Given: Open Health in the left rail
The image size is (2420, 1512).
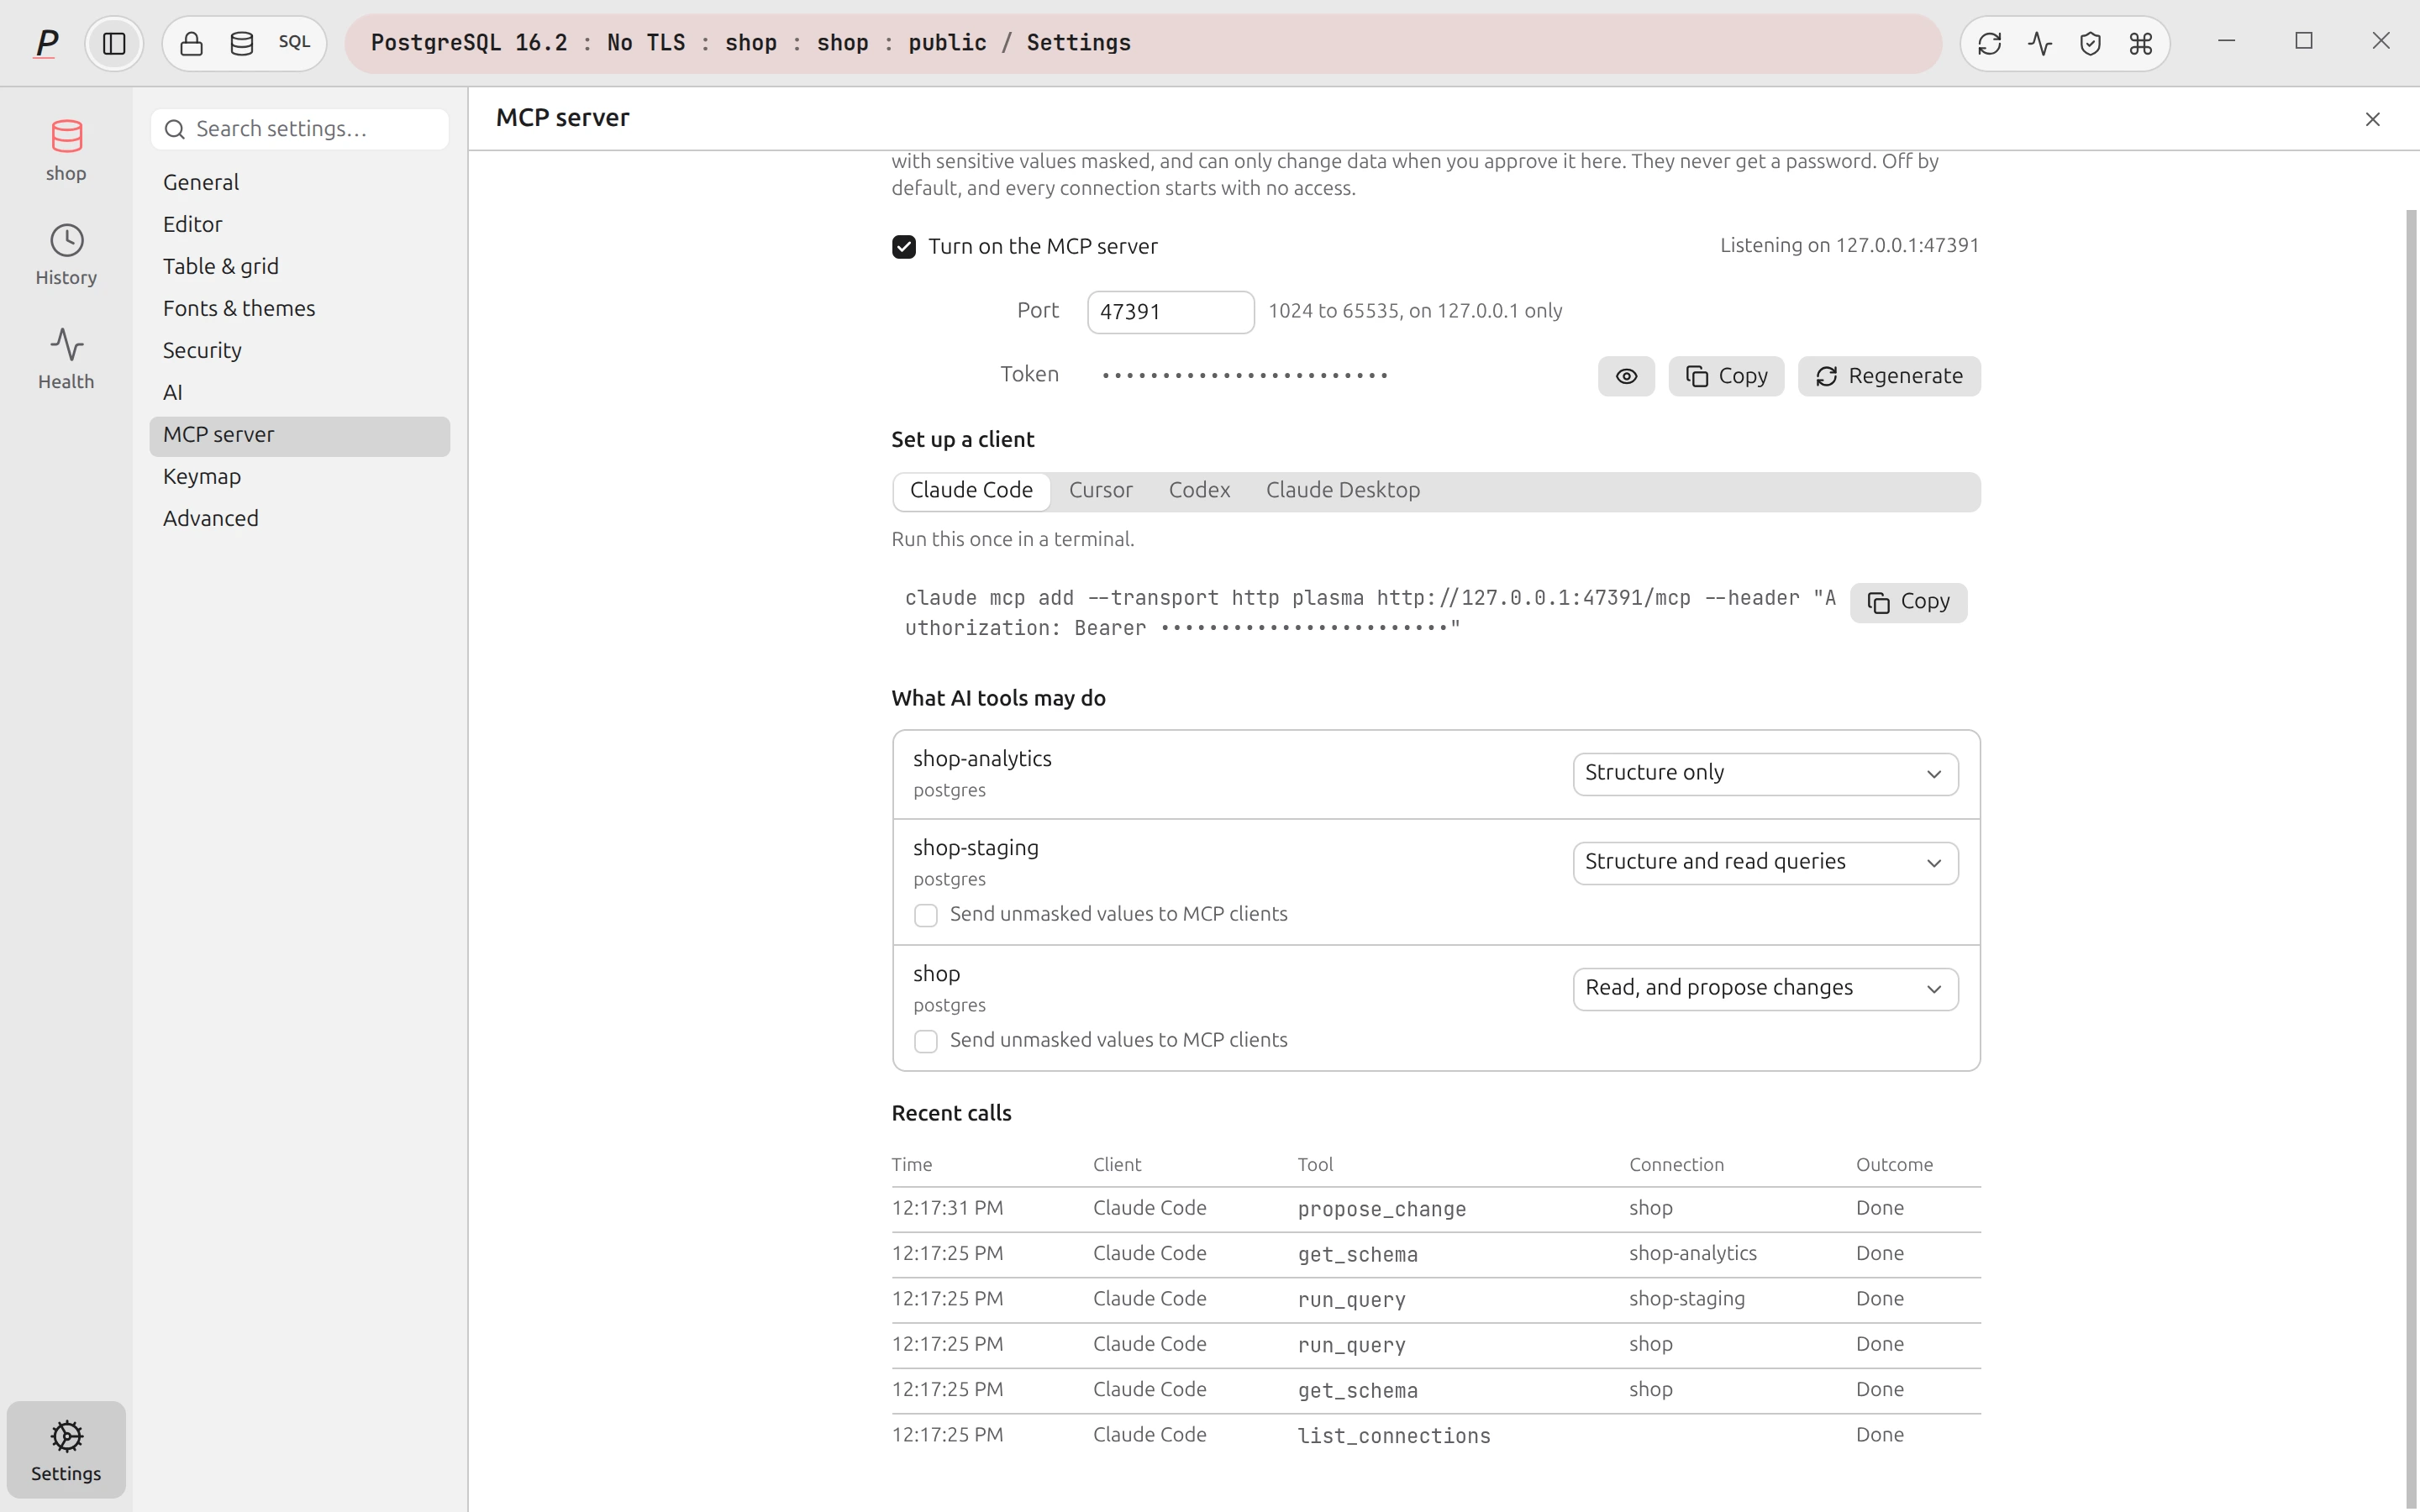Looking at the screenshot, I should 66,358.
